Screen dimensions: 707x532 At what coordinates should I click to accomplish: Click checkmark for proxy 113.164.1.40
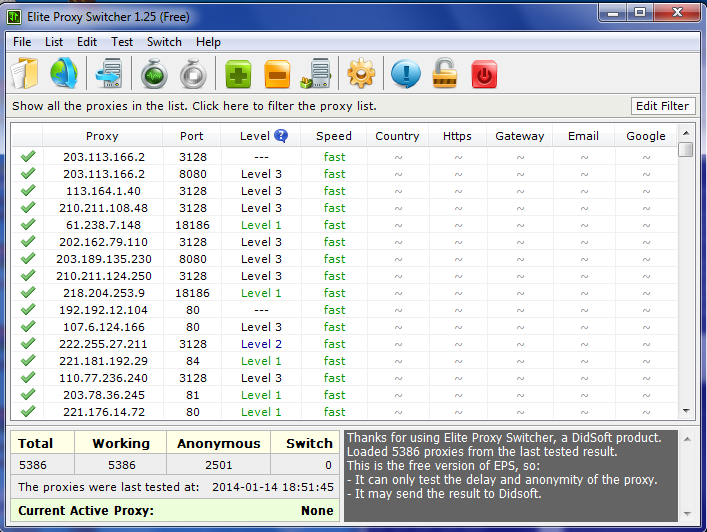click(28, 190)
